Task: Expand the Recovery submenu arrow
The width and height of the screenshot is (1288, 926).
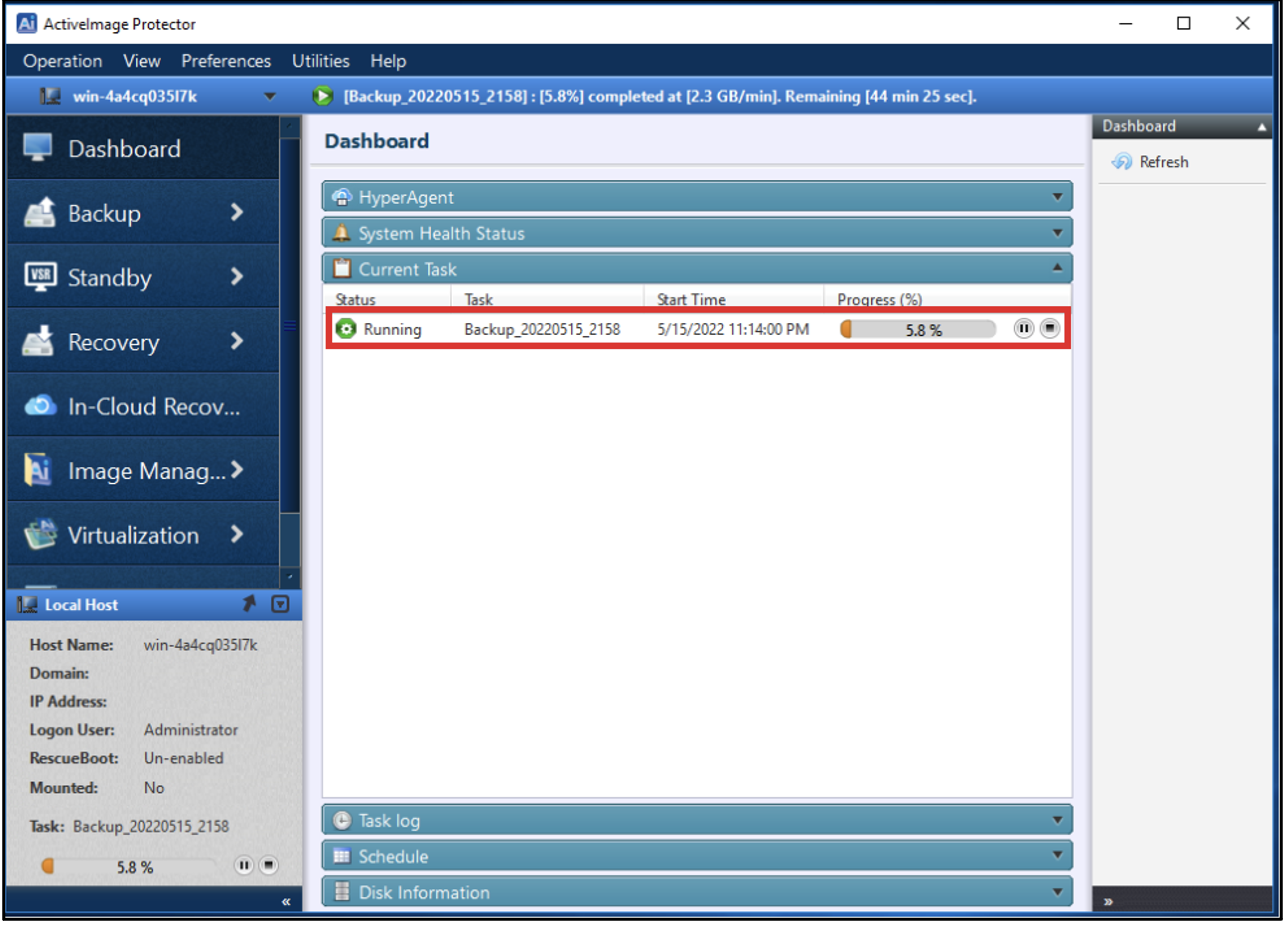Action: pyautogui.click(x=237, y=341)
